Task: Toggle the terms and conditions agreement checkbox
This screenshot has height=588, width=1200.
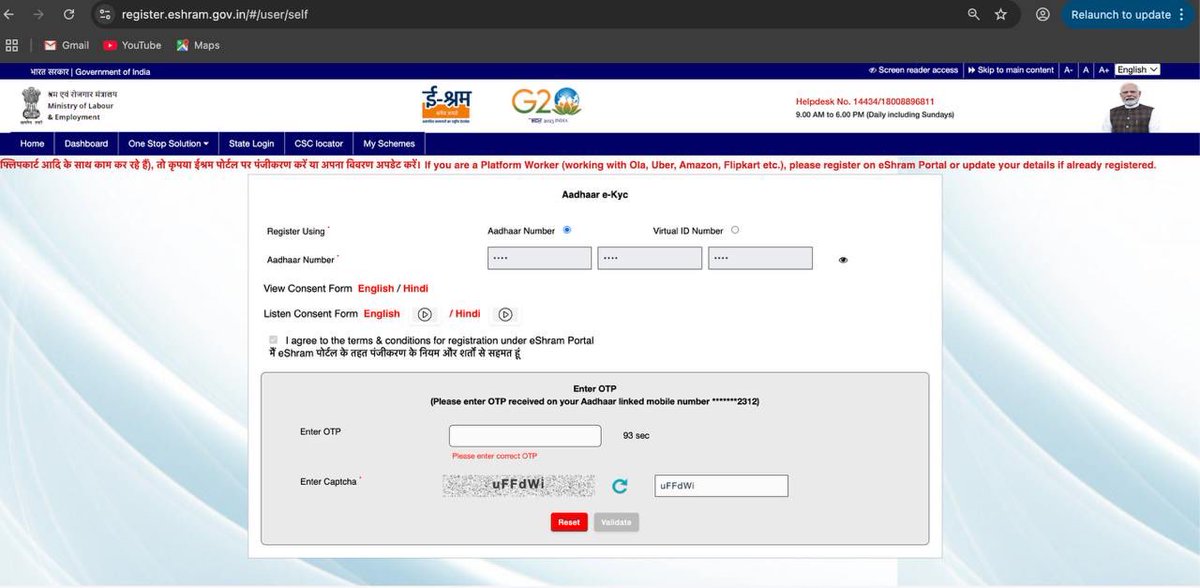Action: [274, 340]
